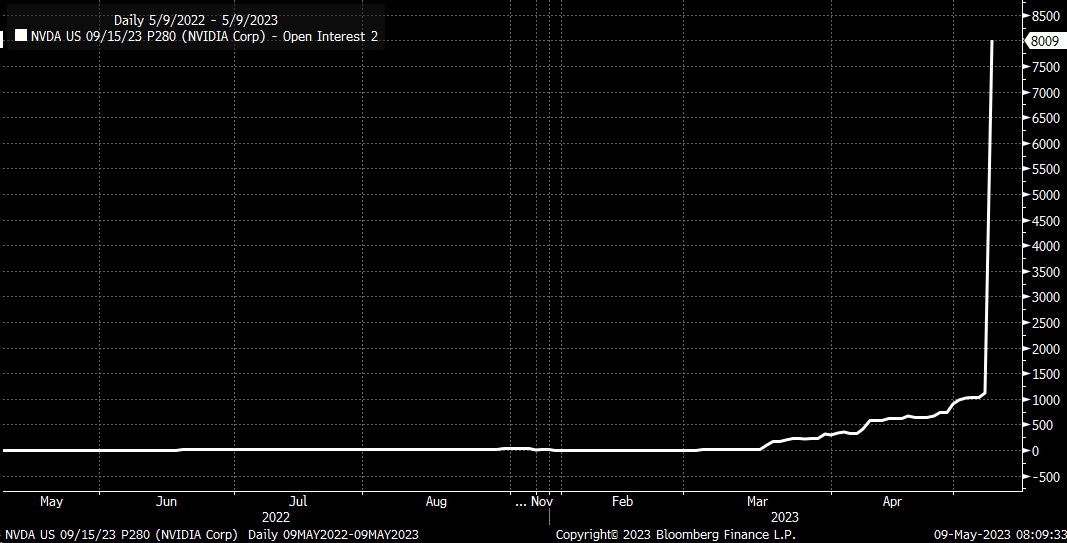Click the Mar label on the time axis

[x=757, y=501]
